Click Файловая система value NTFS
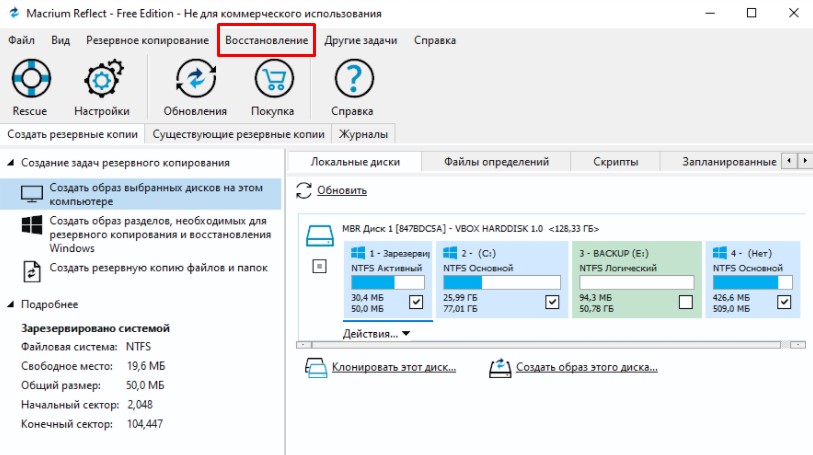Viewport: 813px width, 455px height. [139, 347]
